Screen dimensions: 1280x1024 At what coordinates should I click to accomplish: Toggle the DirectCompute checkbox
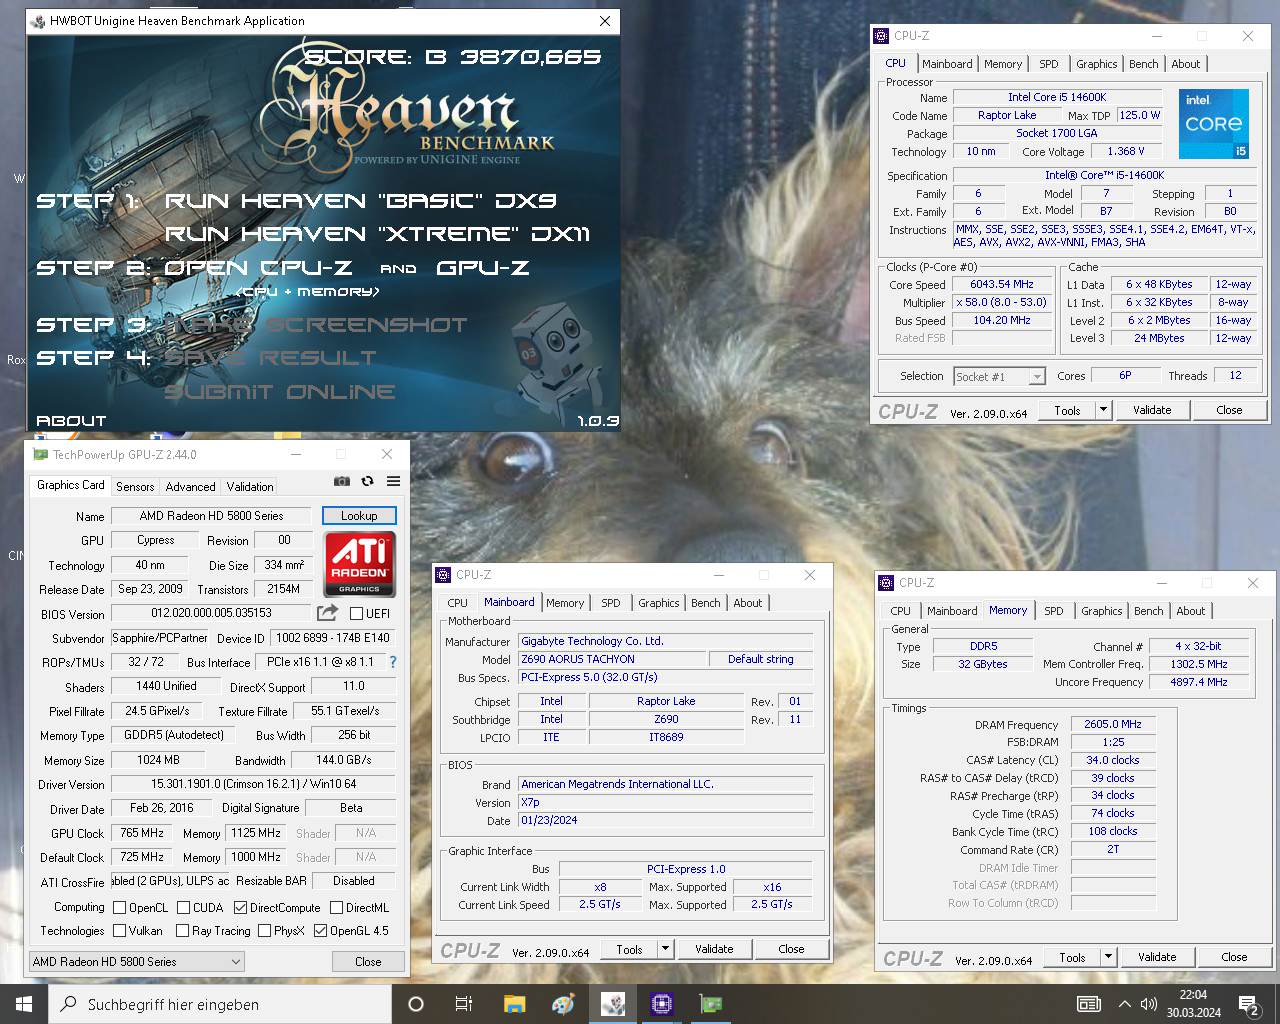click(x=241, y=908)
